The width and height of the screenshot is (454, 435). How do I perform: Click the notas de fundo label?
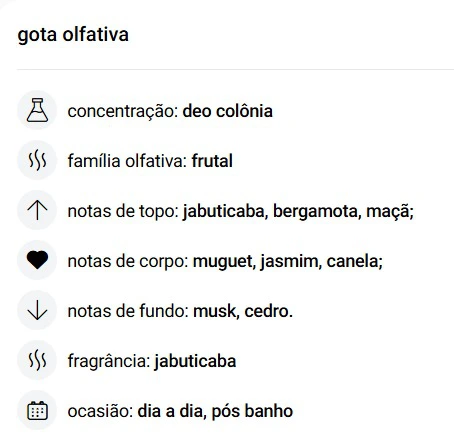pyautogui.click(x=128, y=311)
